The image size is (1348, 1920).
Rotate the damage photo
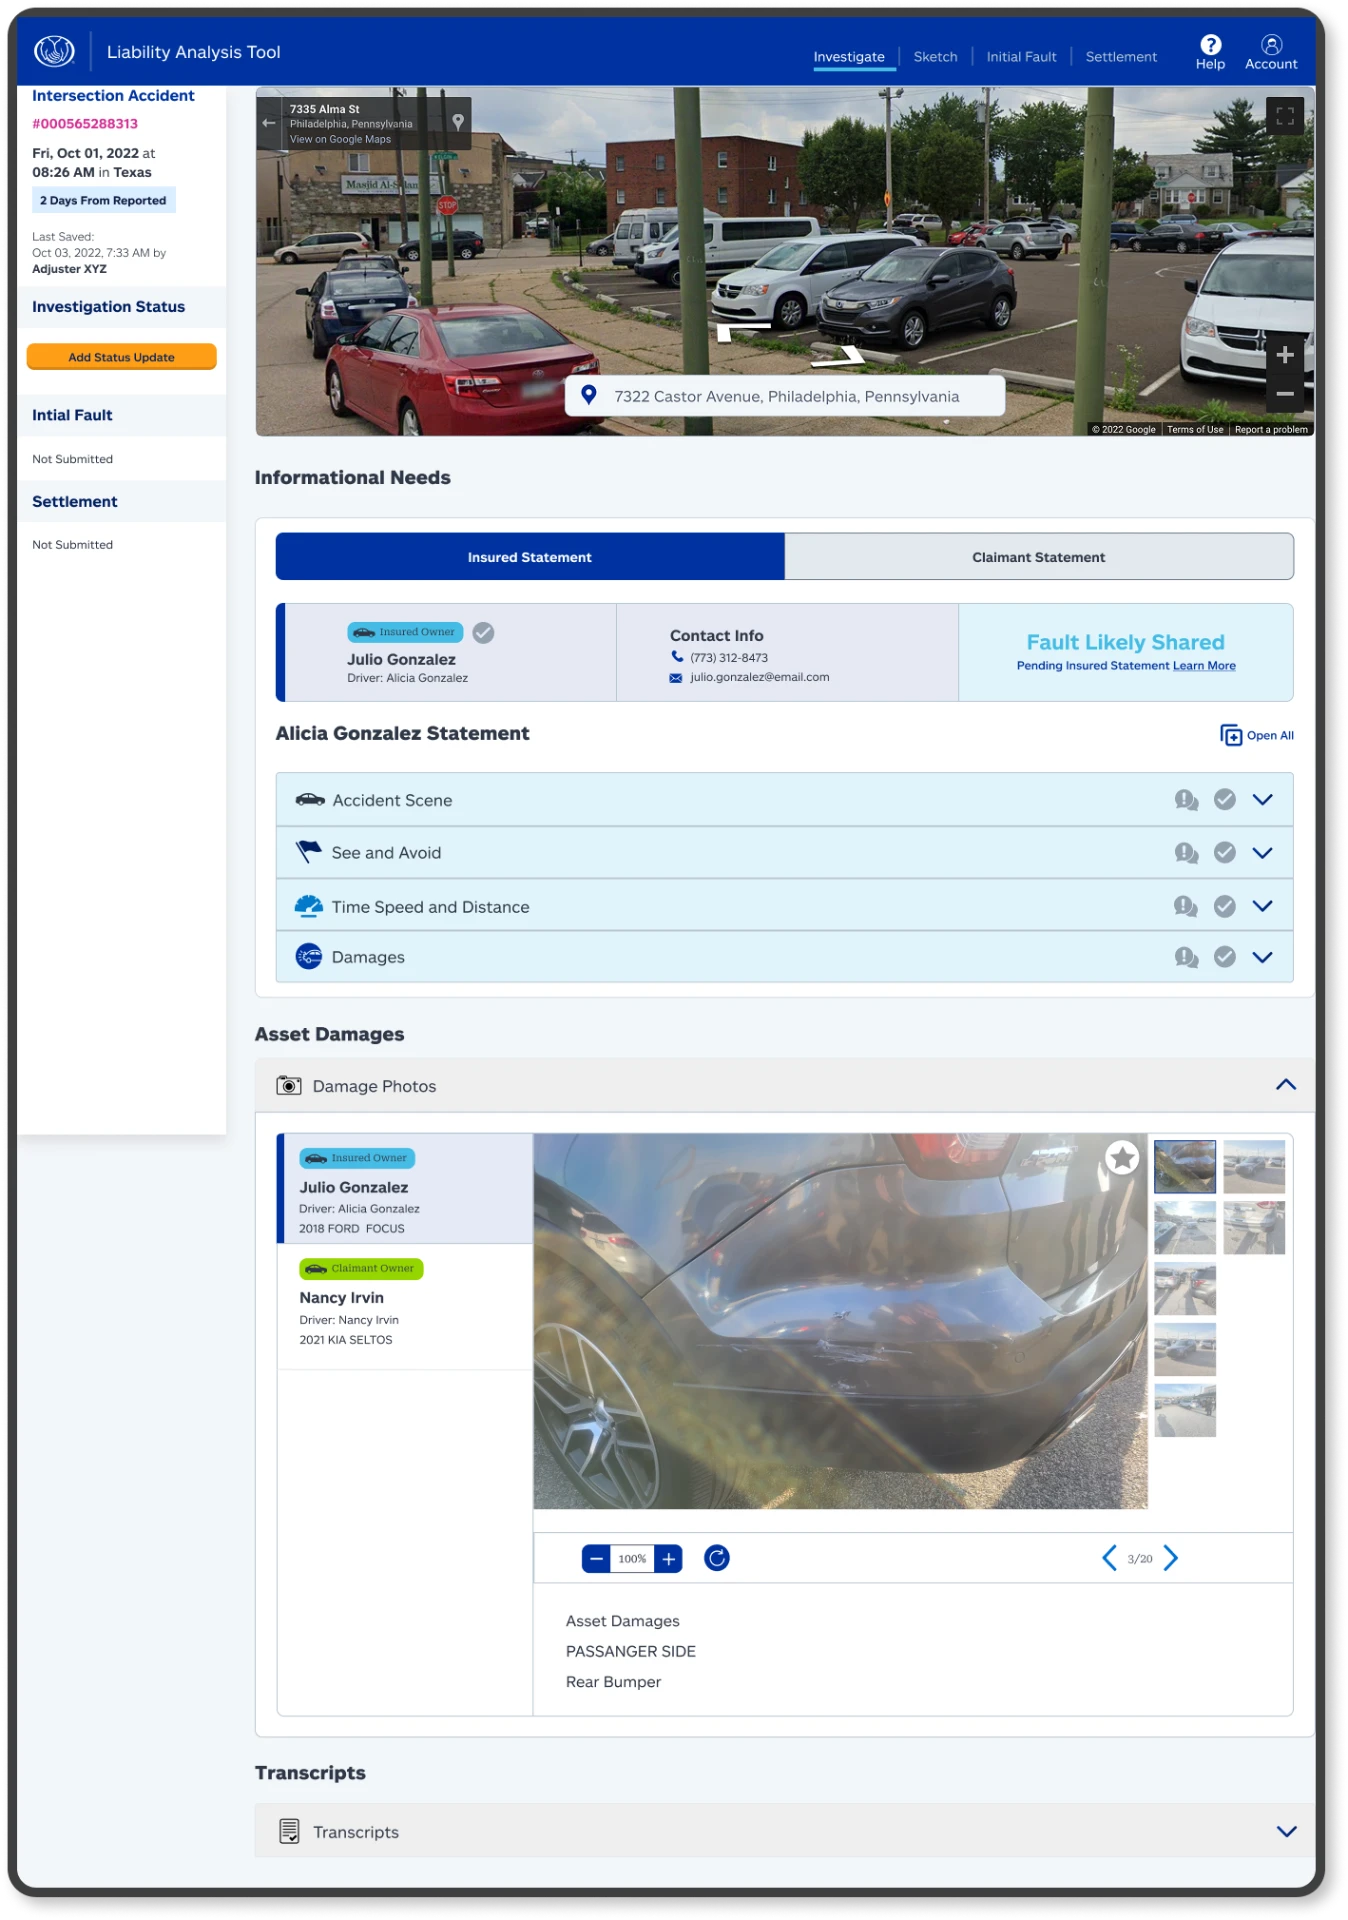coord(717,1558)
